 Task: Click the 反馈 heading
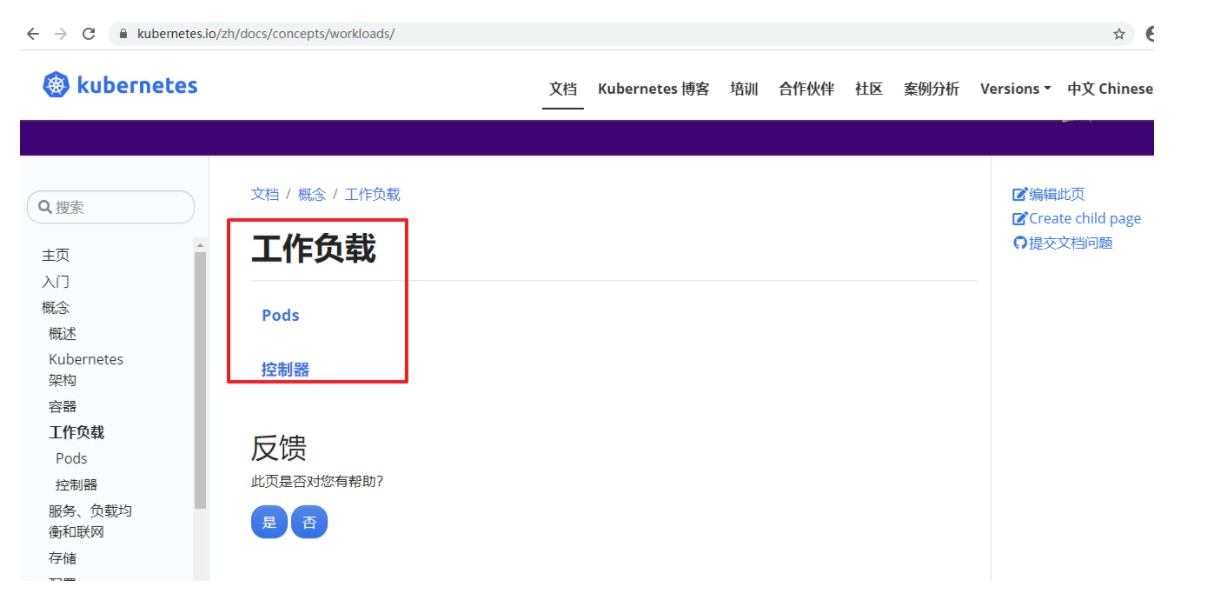click(x=279, y=448)
